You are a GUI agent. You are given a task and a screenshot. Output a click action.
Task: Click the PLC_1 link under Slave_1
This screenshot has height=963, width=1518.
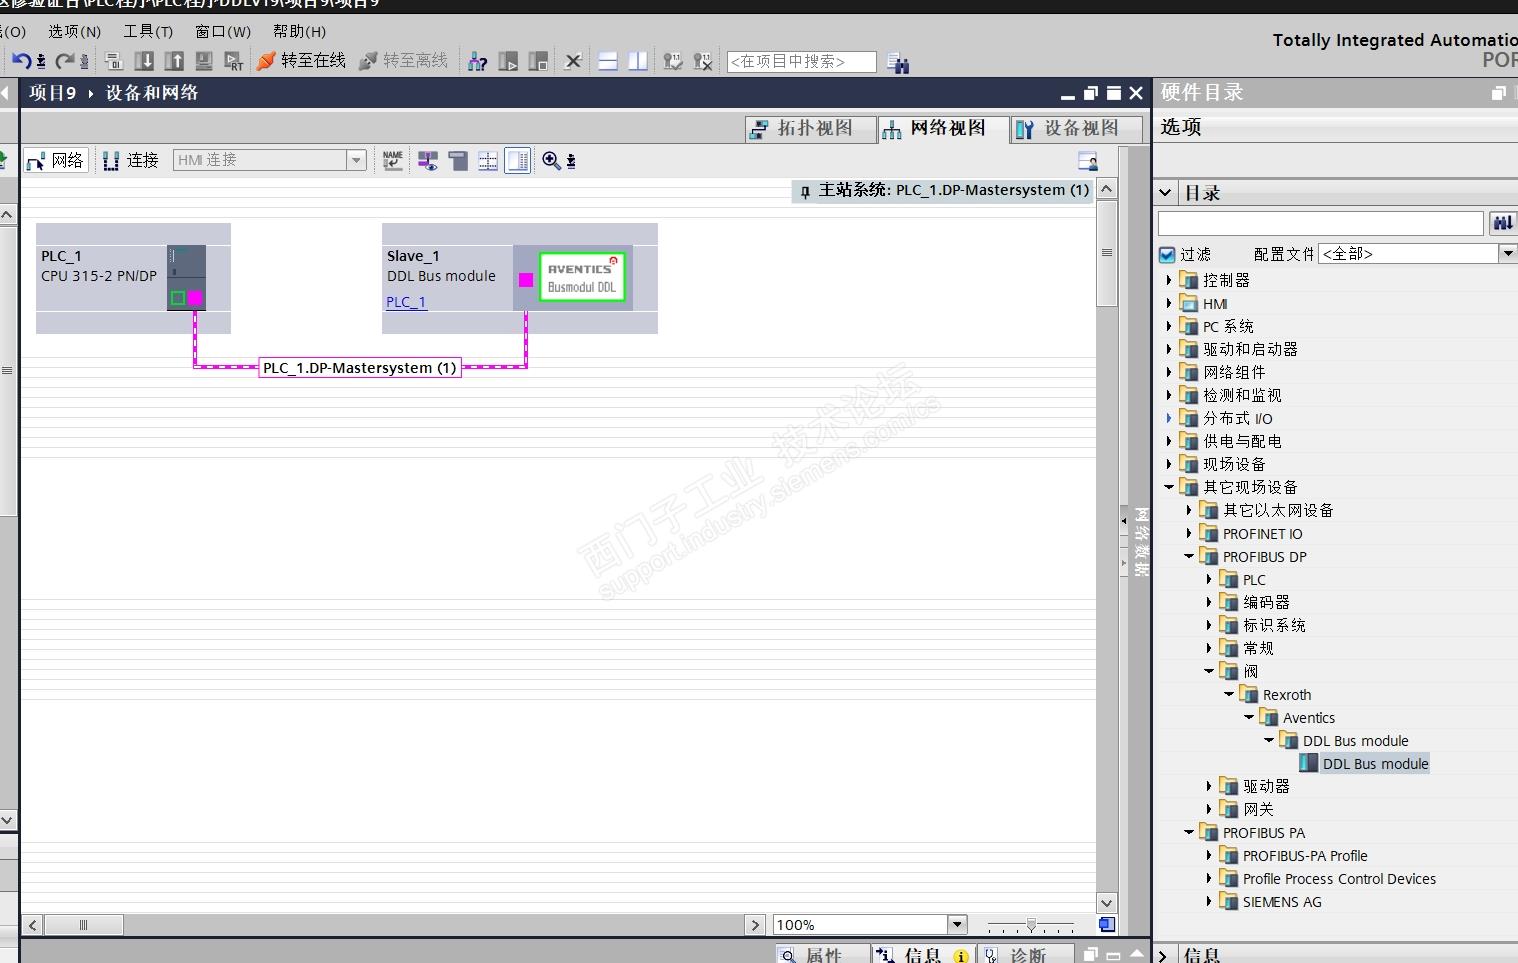(x=406, y=302)
